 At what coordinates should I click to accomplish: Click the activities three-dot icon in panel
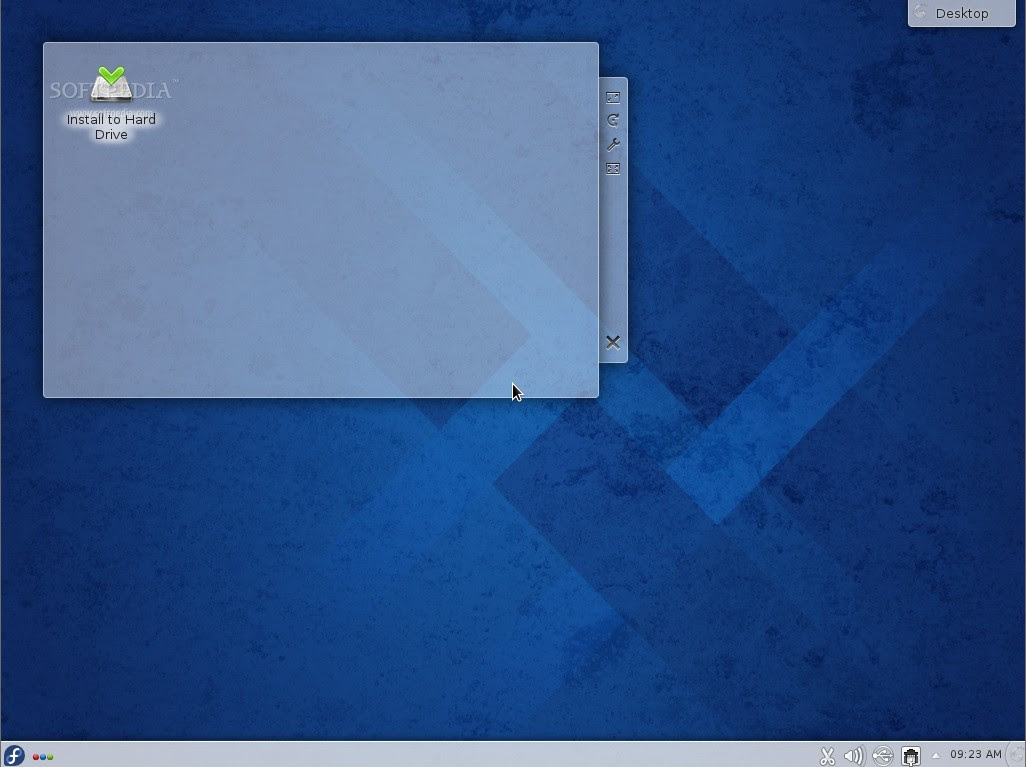[x=43, y=757]
